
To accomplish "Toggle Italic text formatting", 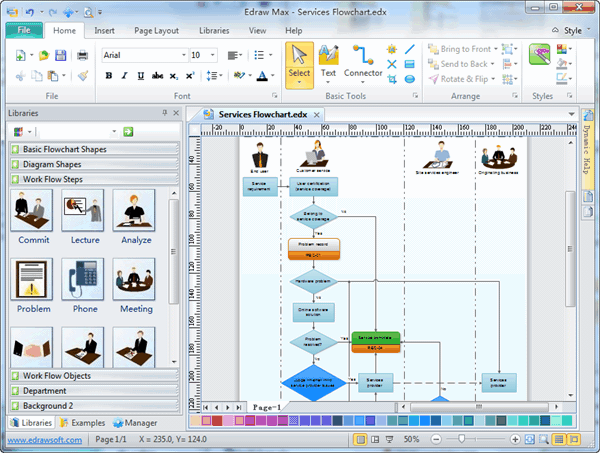I will click(123, 76).
